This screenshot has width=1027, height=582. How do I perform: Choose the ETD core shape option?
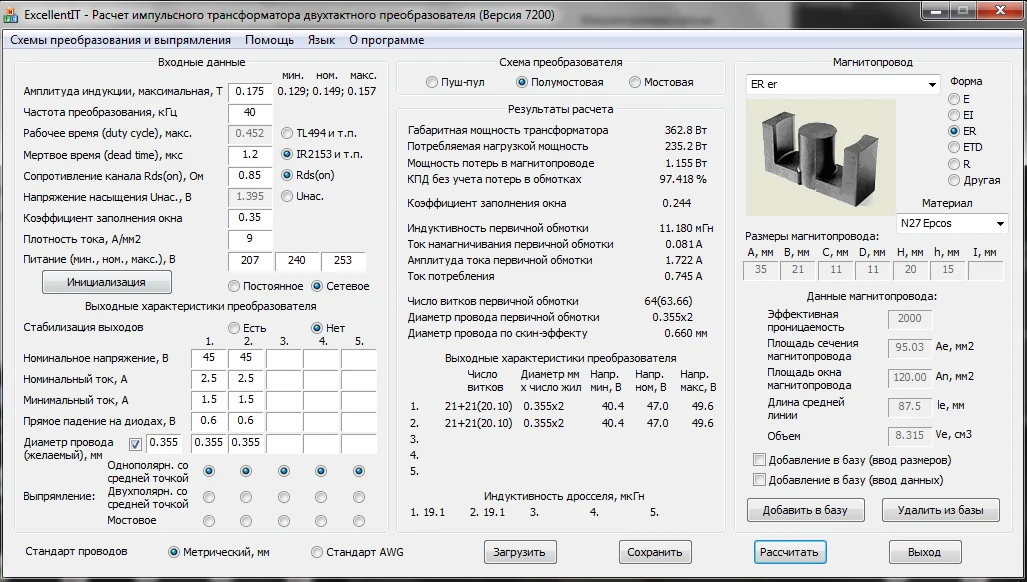[953, 148]
